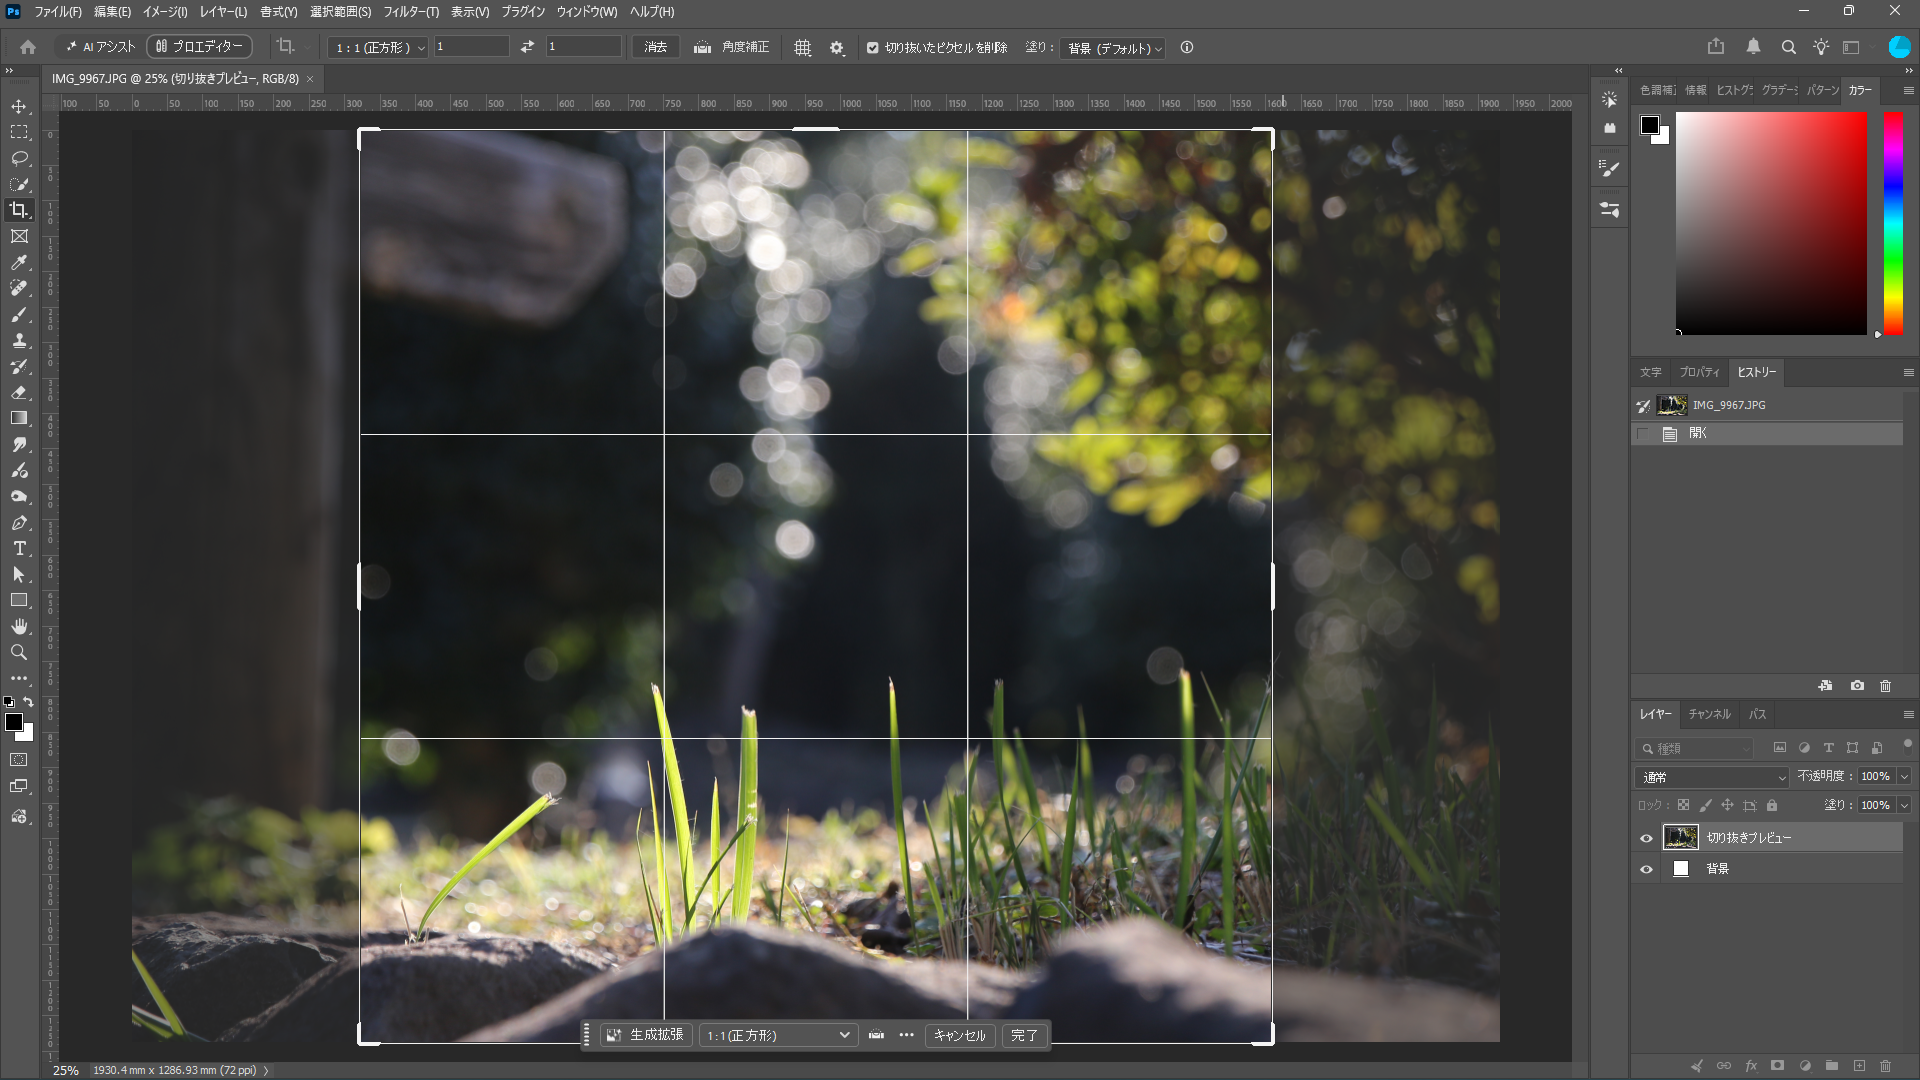The image size is (1920, 1080).
Task: Open the Layers panel menu
Action: 1908,714
